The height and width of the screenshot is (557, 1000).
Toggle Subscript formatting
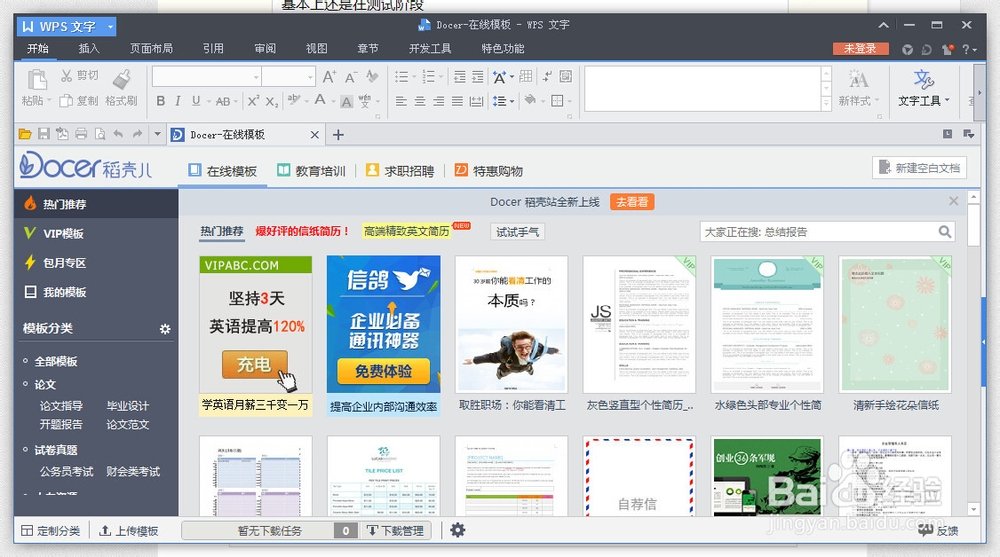tap(272, 101)
